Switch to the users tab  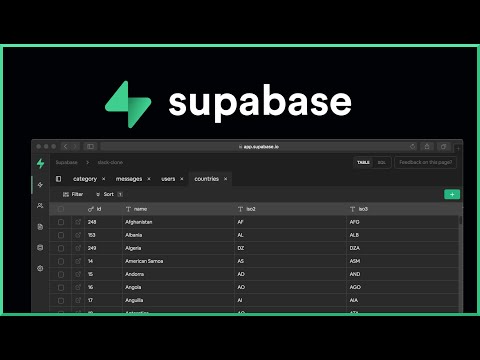[x=168, y=179]
